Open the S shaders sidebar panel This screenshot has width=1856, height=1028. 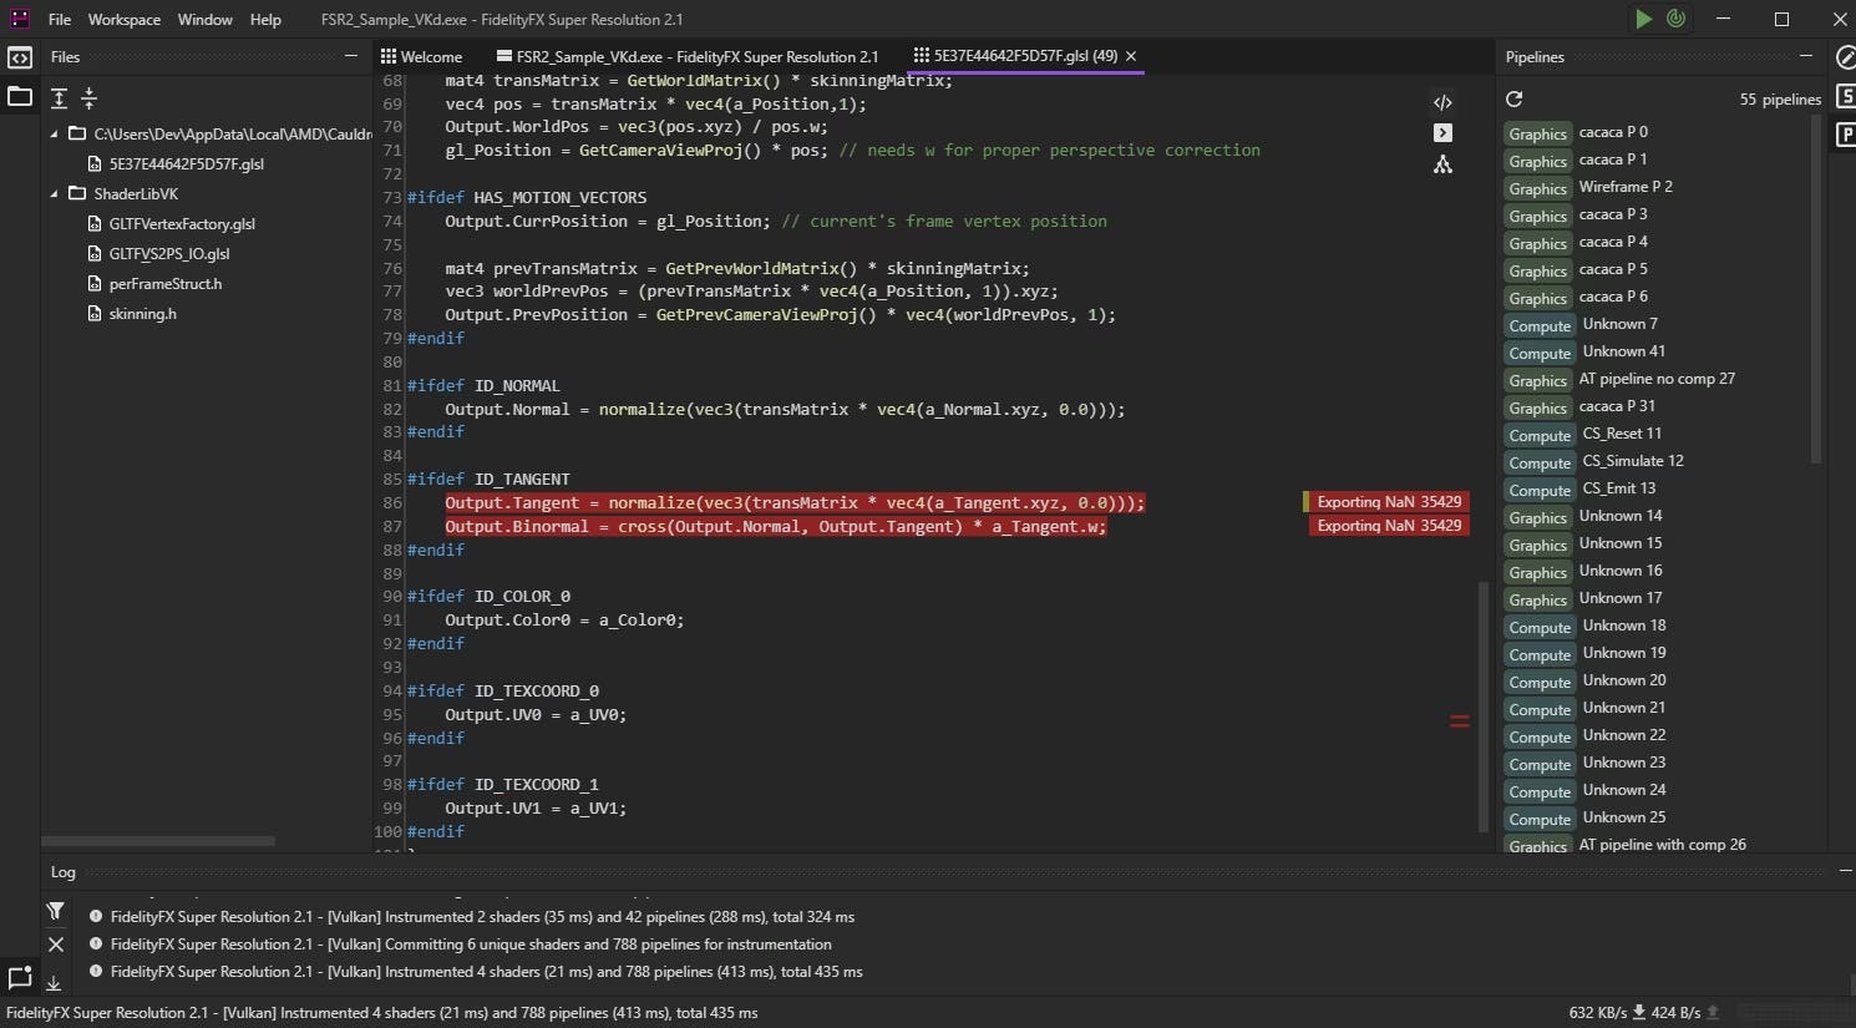point(1846,96)
